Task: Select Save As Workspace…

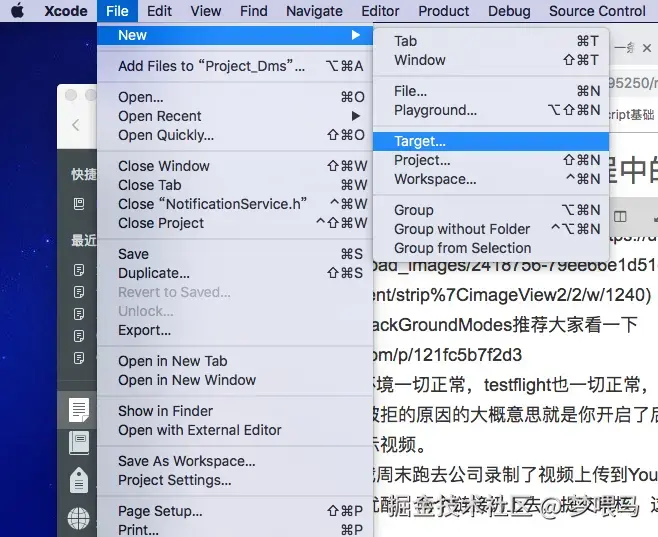Action: tap(235, 461)
